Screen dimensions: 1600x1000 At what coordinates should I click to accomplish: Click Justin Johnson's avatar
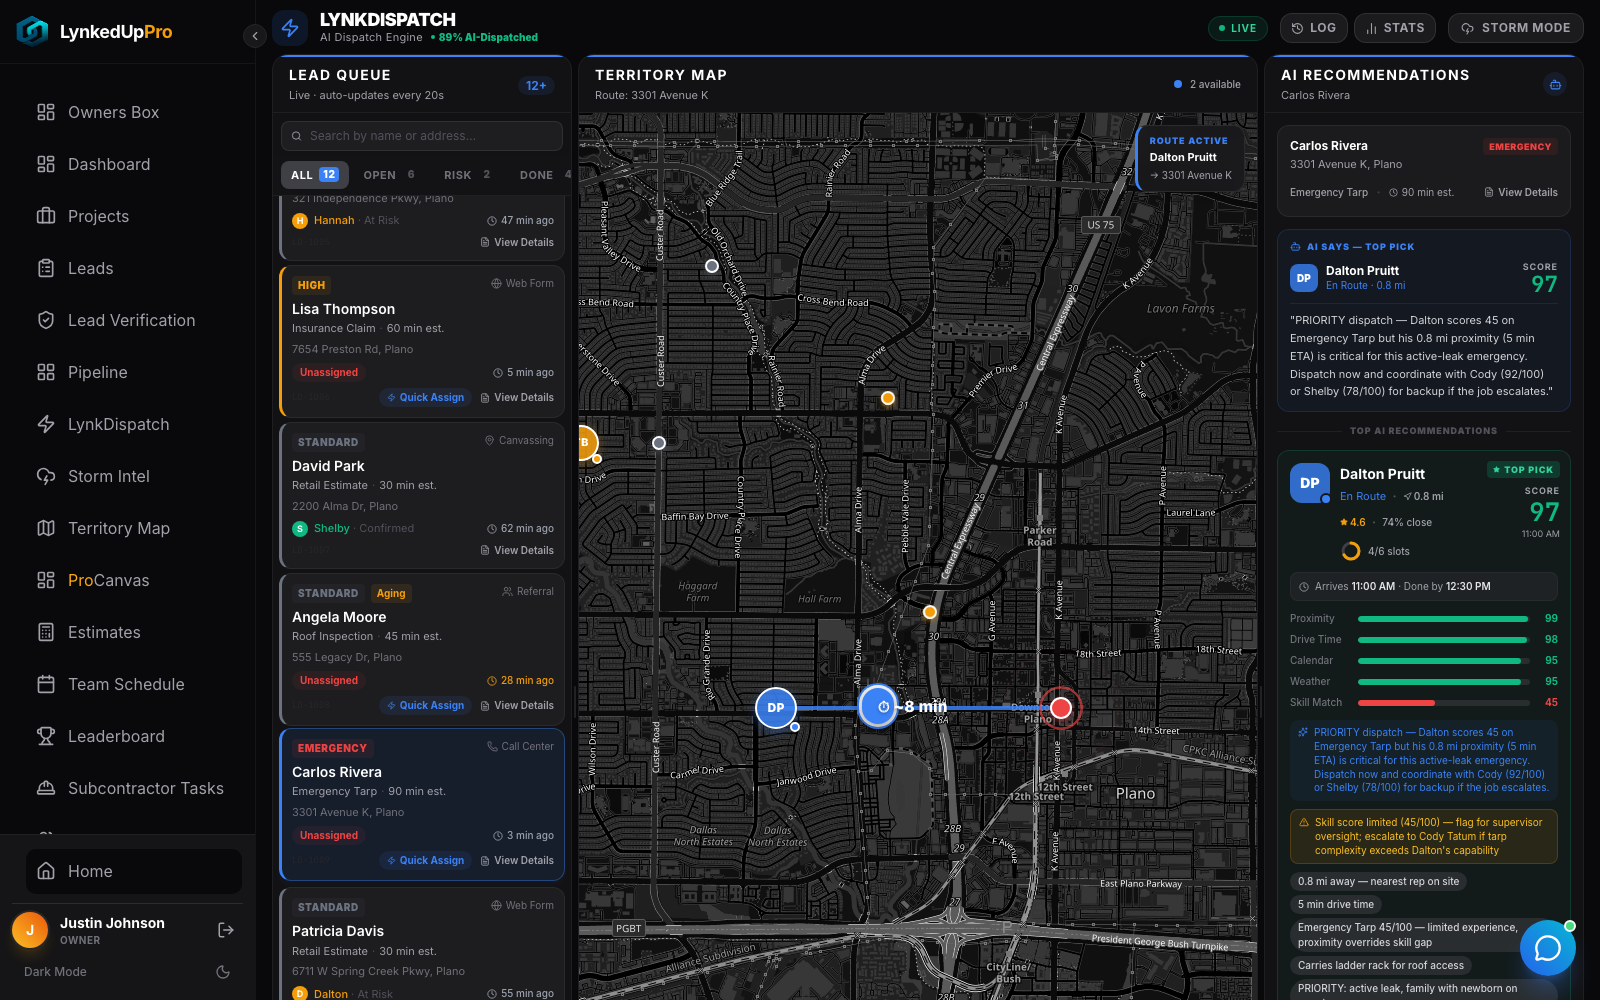coord(30,930)
